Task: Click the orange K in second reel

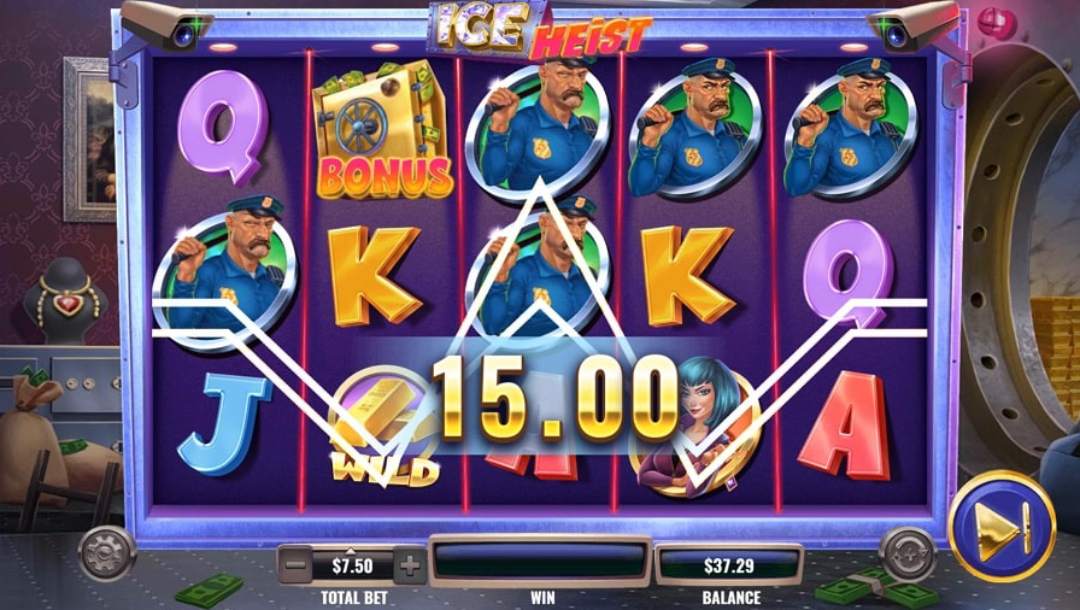Action: click(374, 274)
